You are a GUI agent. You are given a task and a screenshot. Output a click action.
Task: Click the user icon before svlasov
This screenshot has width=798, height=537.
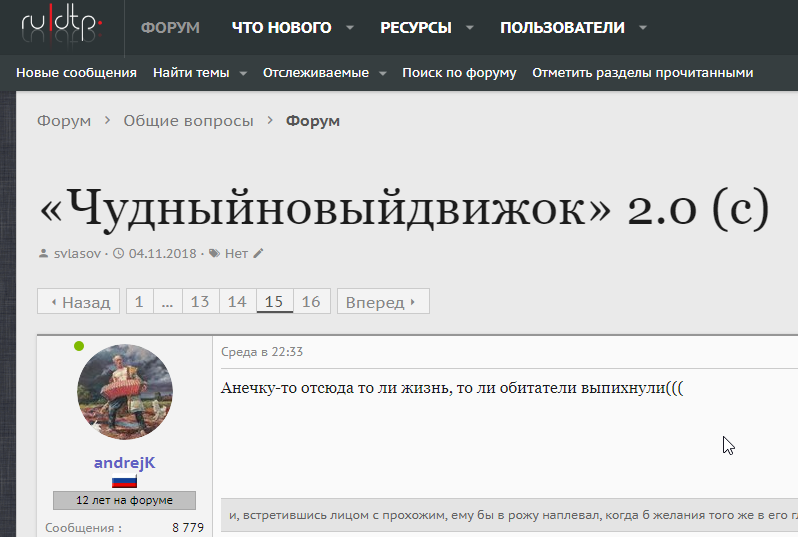tap(43, 253)
